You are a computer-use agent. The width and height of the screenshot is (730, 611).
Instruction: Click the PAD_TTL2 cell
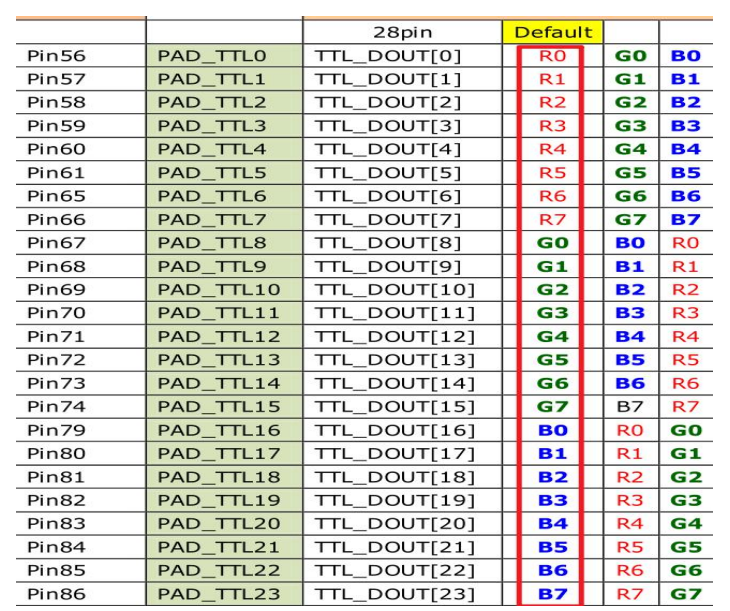(224, 102)
